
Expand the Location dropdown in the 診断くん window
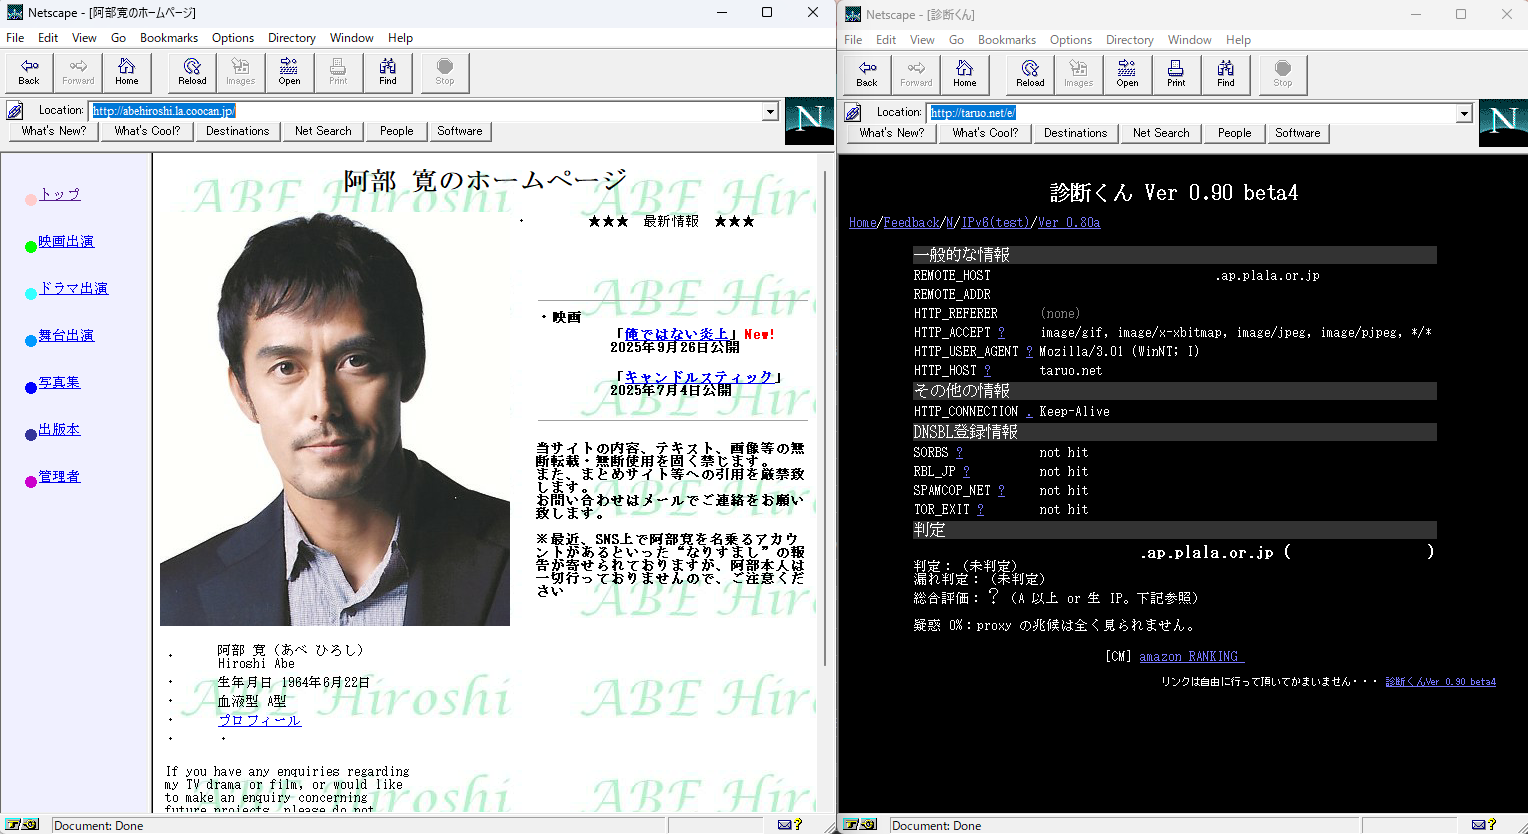point(1465,113)
